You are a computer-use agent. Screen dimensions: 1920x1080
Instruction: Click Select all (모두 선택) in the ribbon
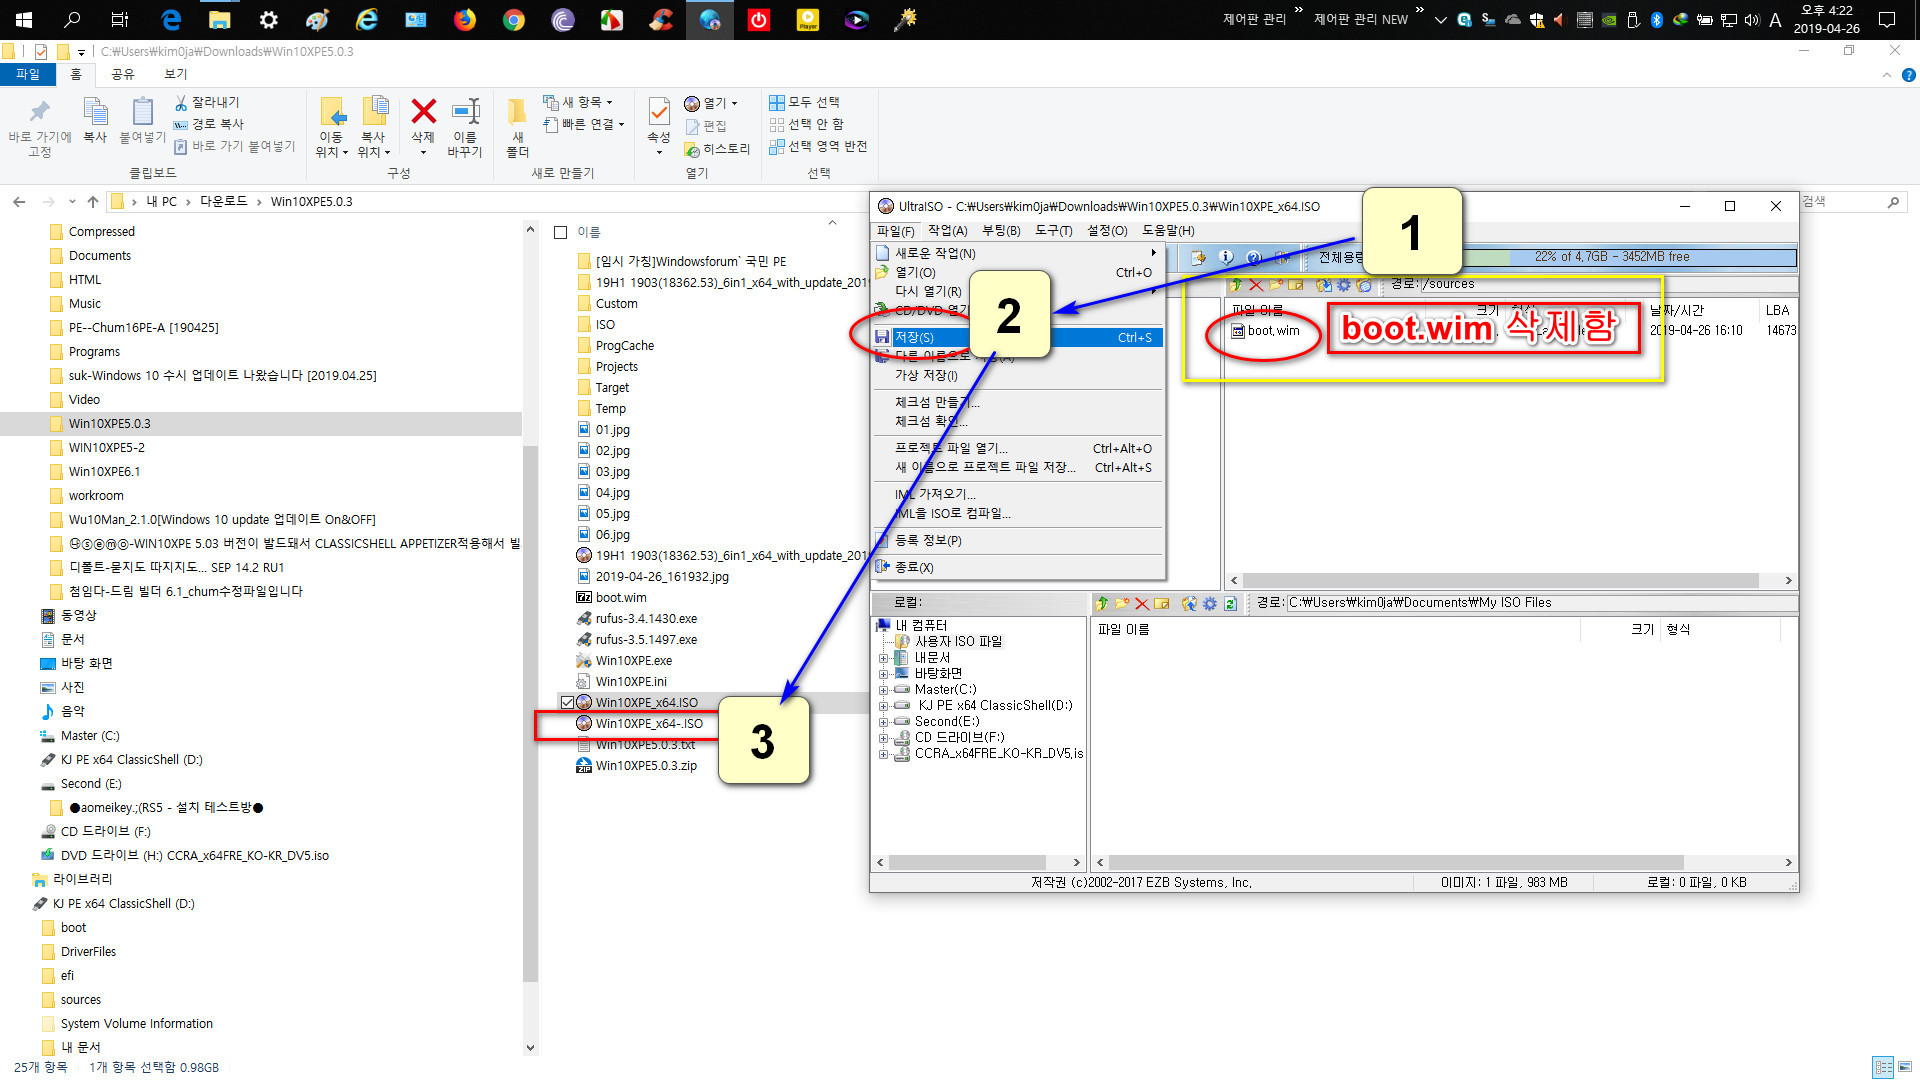pos(804,102)
